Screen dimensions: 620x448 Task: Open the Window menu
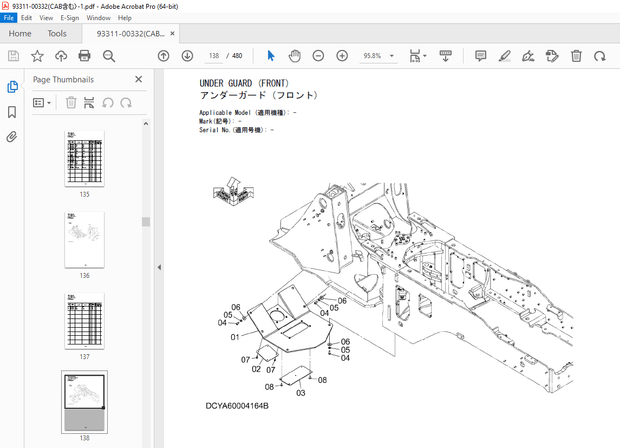click(x=98, y=18)
